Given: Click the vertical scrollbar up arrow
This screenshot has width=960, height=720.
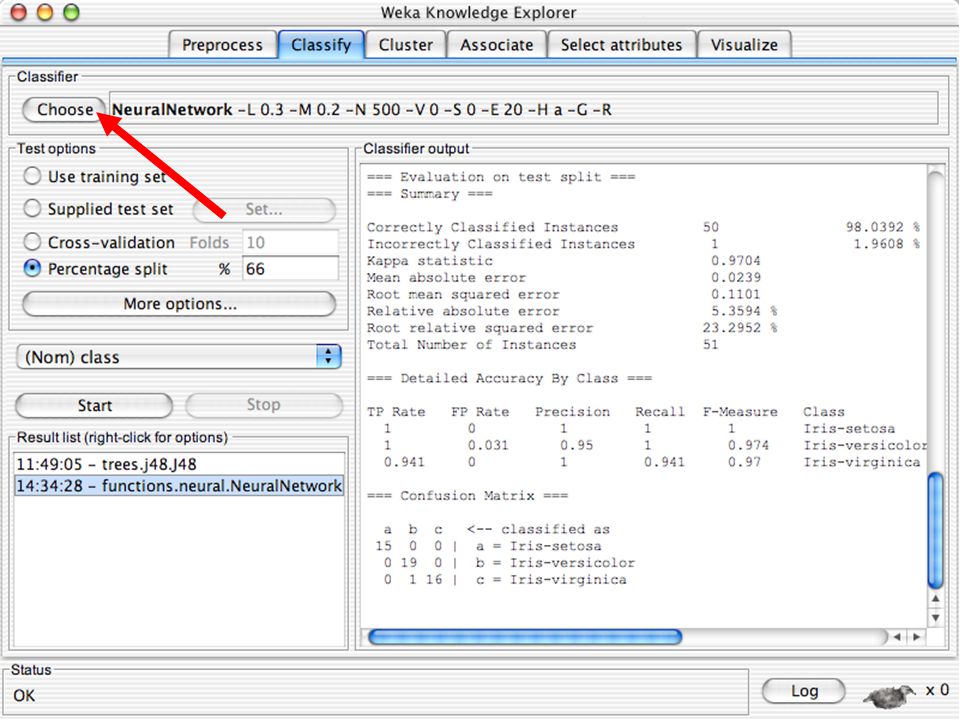Looking at the screenshot, I should pos(936,598).
